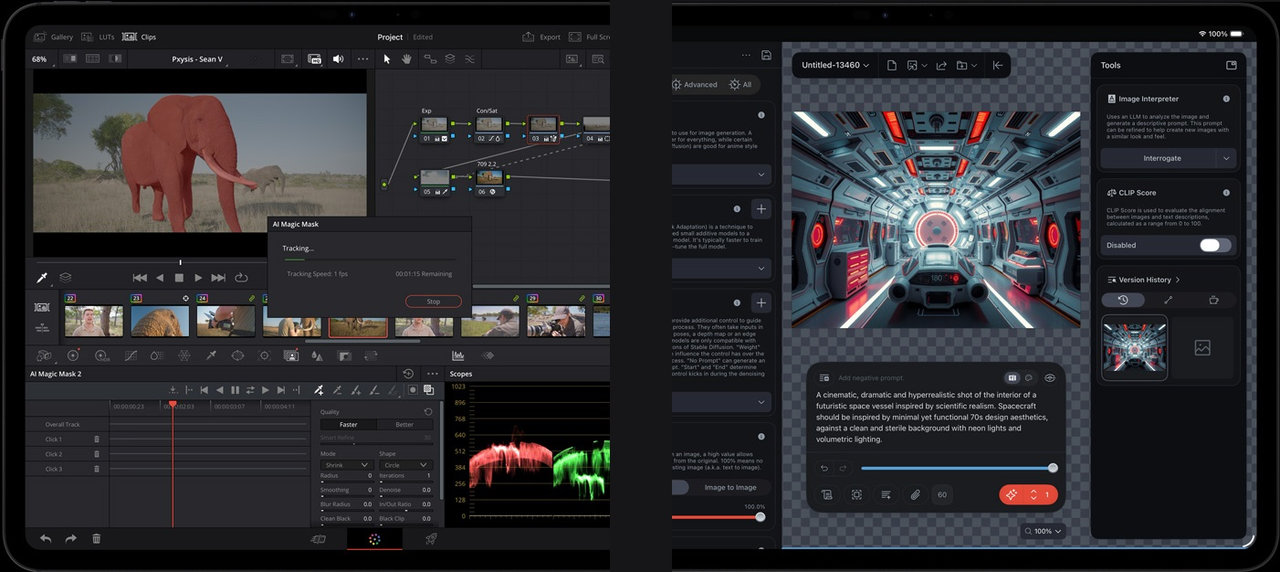
Task: Open the Shrink mode dropdown
Action: click(x=346, y=465)
